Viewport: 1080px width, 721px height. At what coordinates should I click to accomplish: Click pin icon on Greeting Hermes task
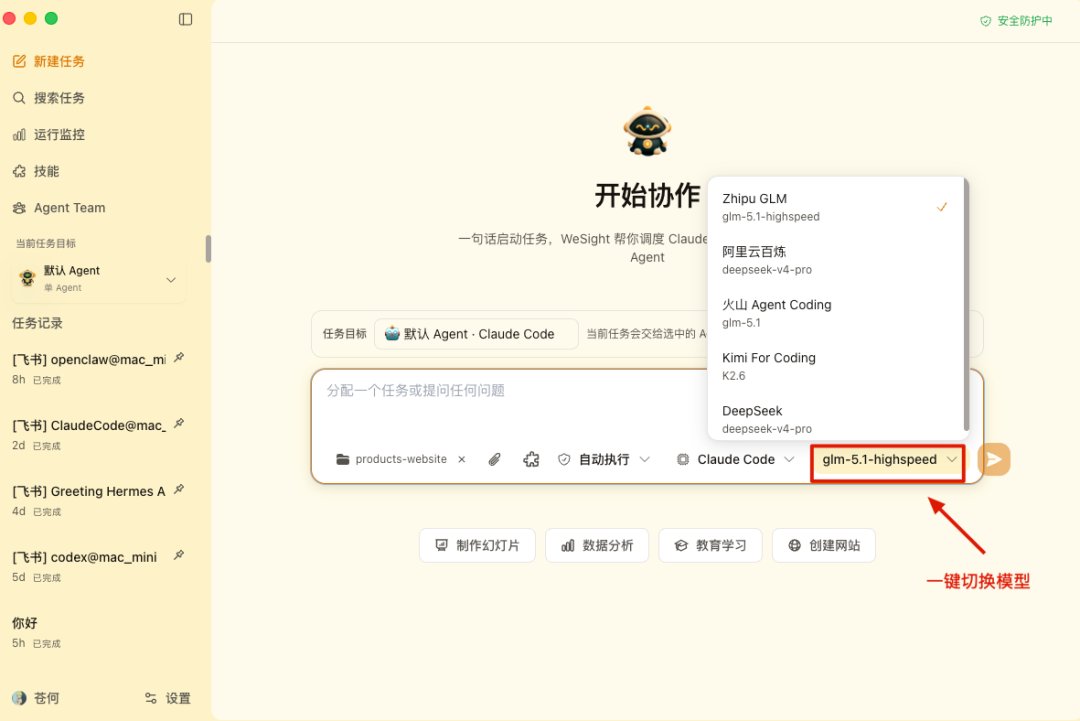click(179, 490)
